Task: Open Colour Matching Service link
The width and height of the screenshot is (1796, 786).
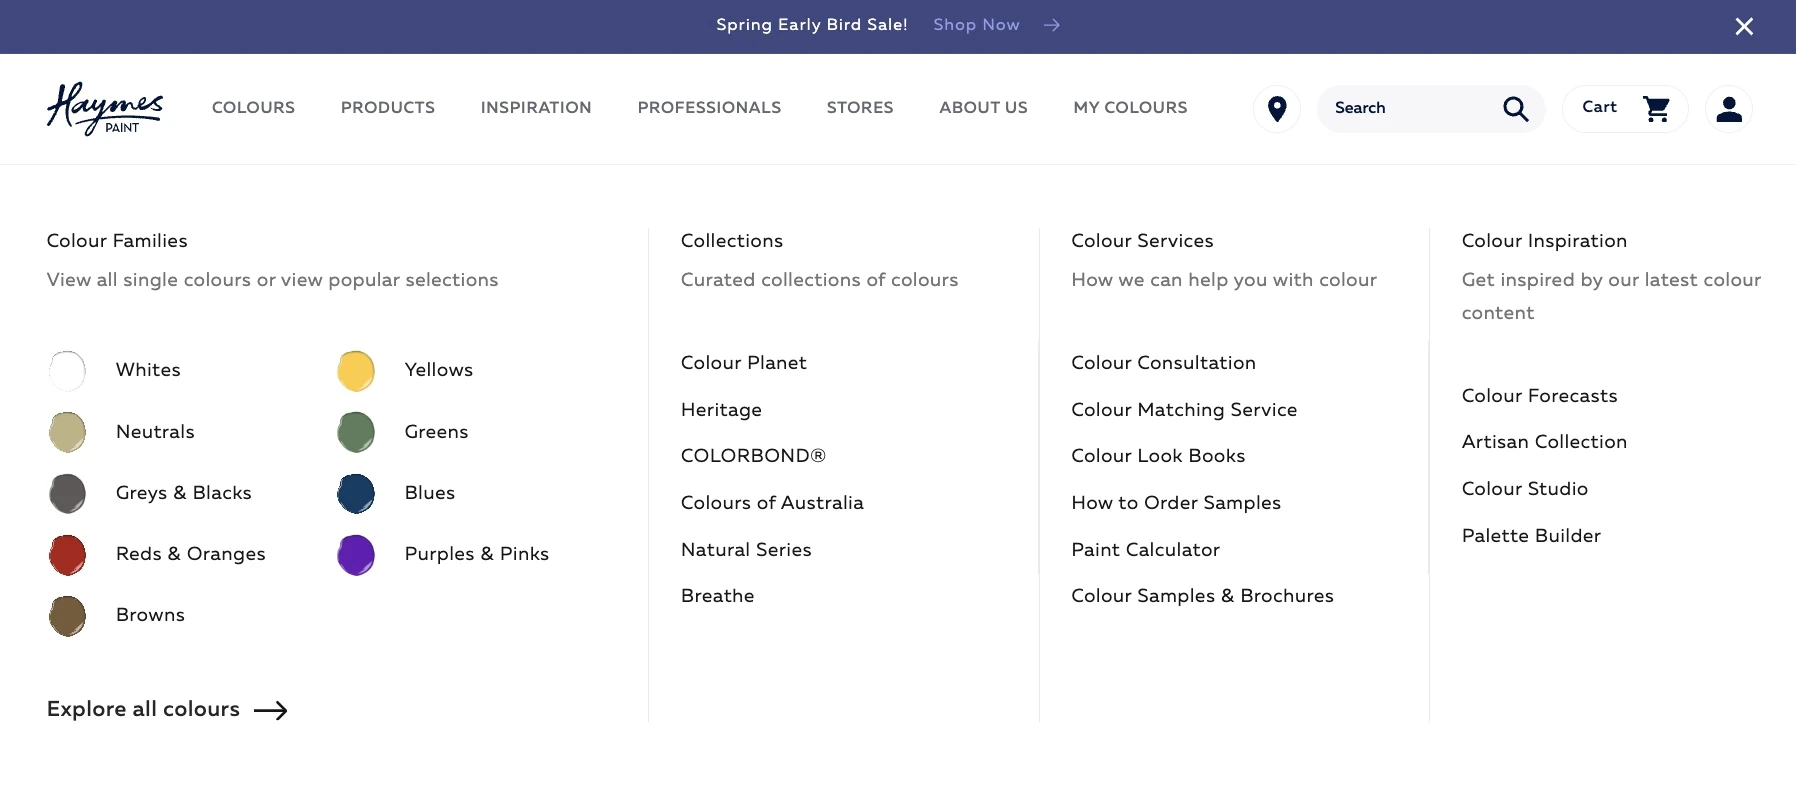Action: point(1184,410)
